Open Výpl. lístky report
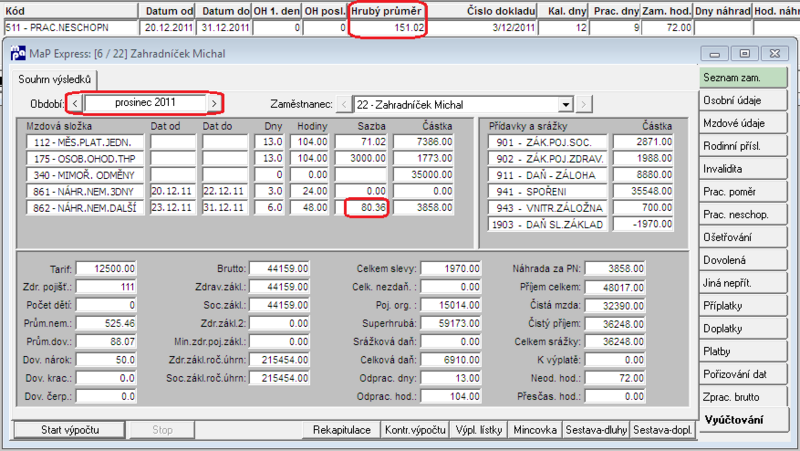The height and width of the screenshot is (451, 800). tap(479, 430)
